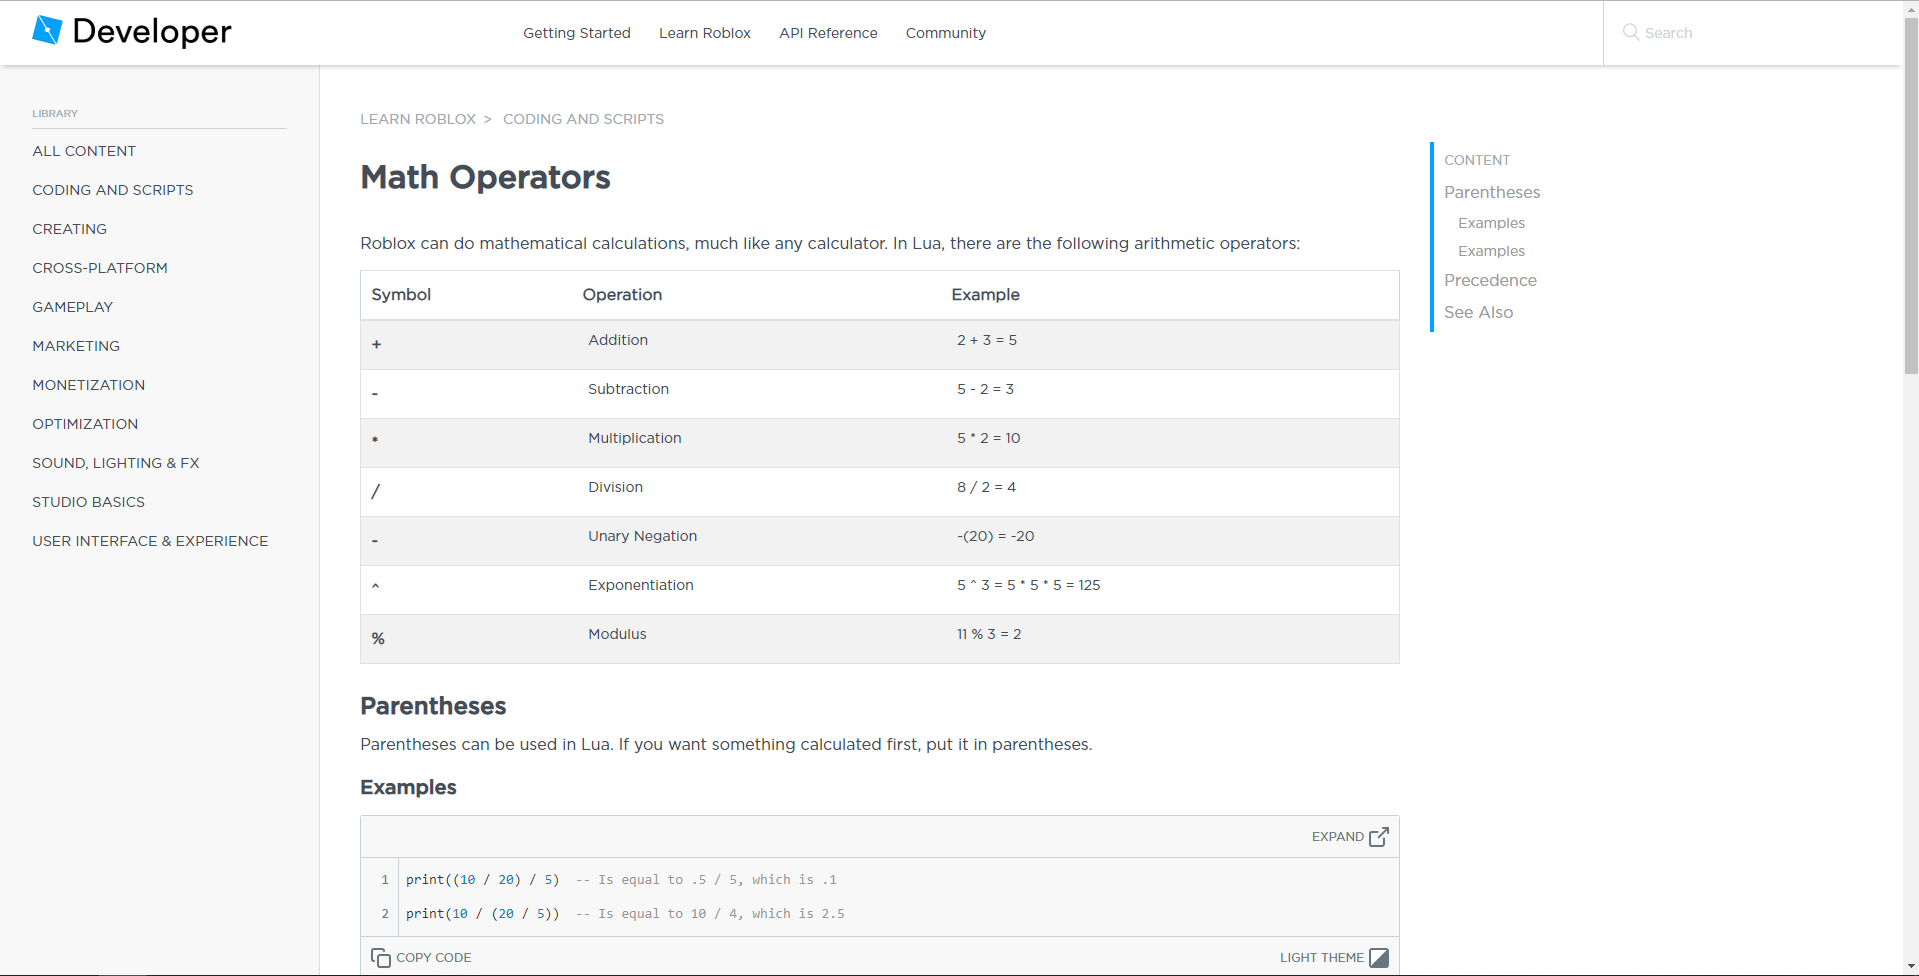Click the Symbol column header

pos(401,295)
